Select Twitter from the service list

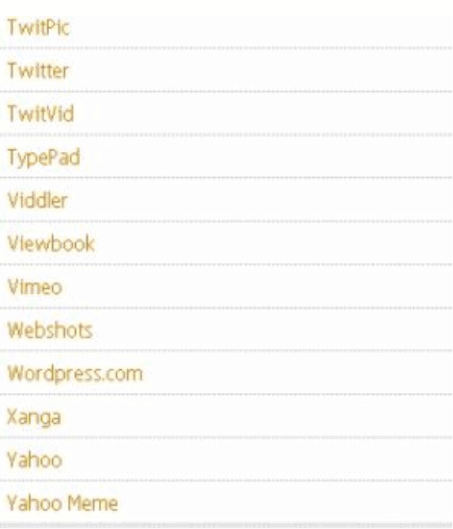coord(38,71)
